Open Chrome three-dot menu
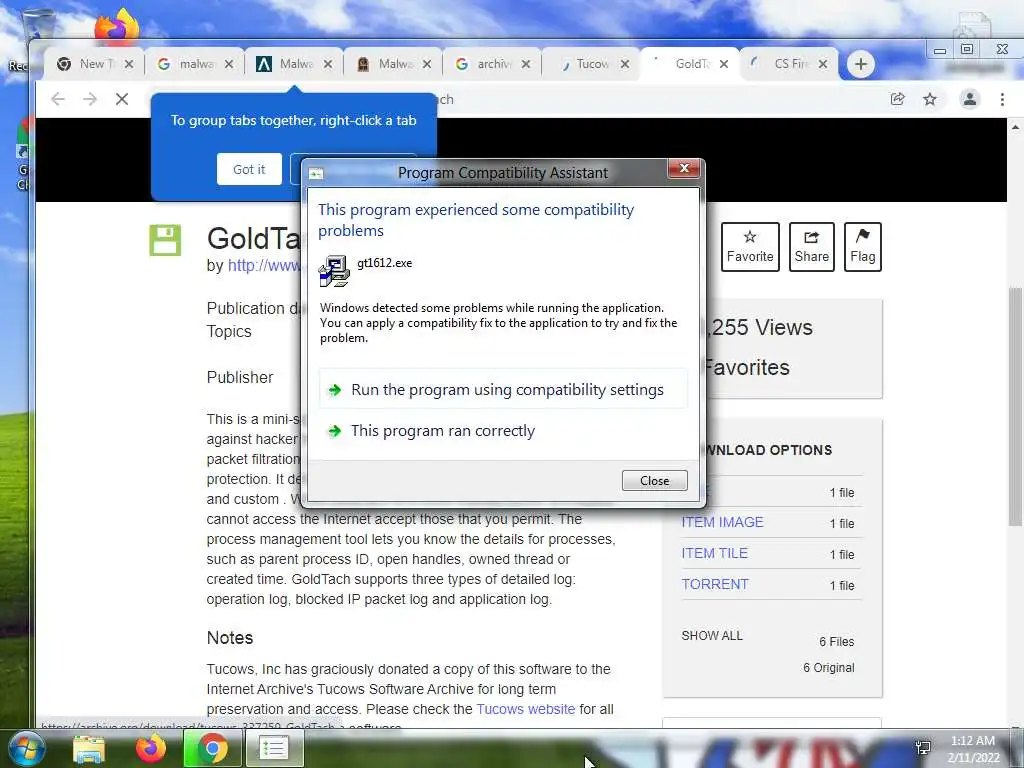Image resolution: width=1024 pixels, height=768 pixels. pyautogui.click(x=1002, y=99)
